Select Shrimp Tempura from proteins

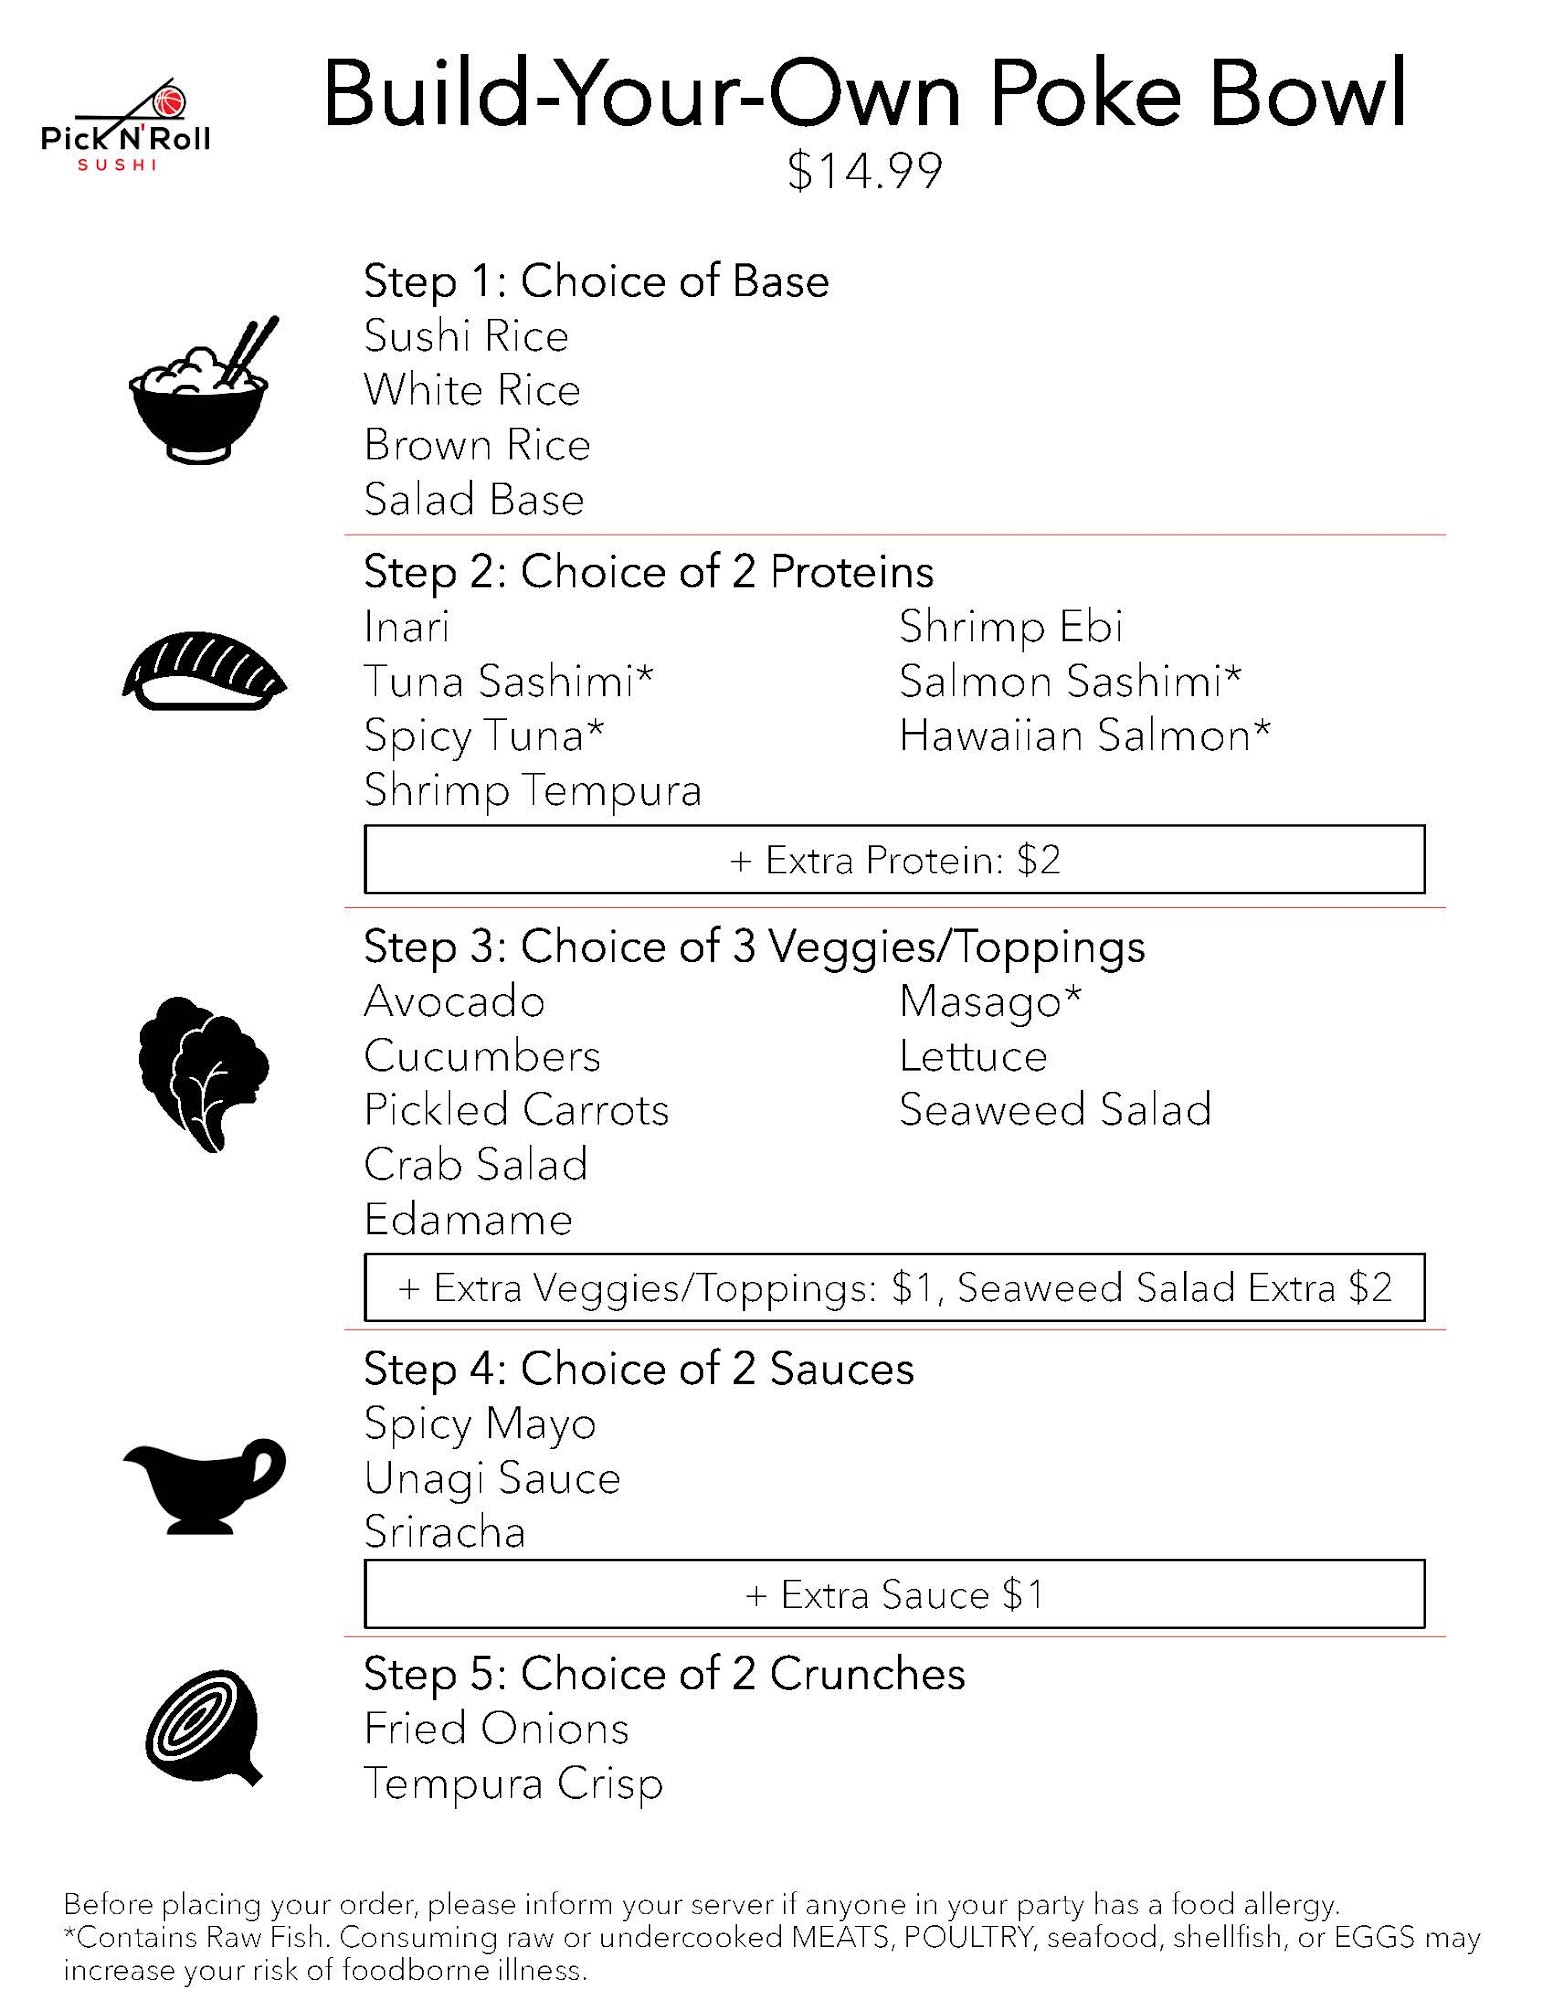[x=532, y=791]
